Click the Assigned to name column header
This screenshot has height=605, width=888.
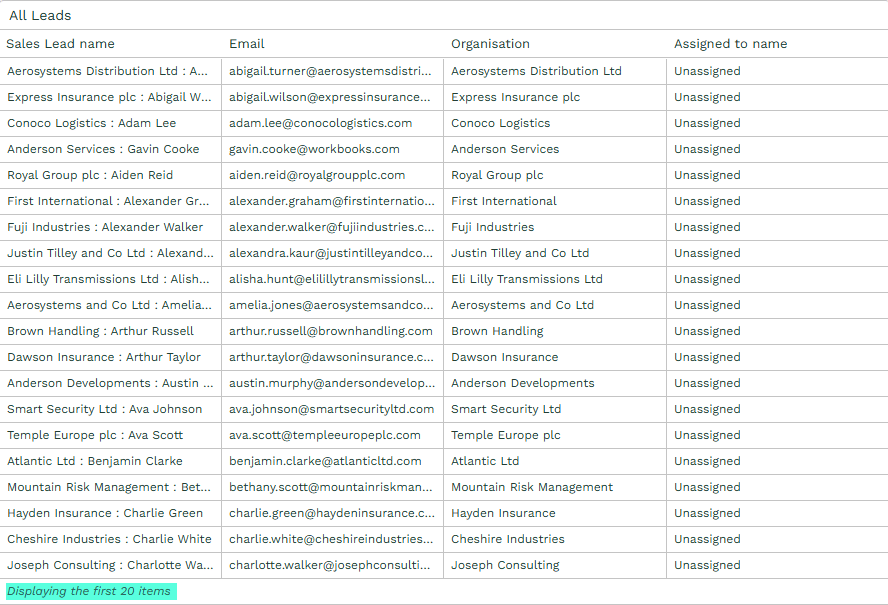click(x=730, y=44)
